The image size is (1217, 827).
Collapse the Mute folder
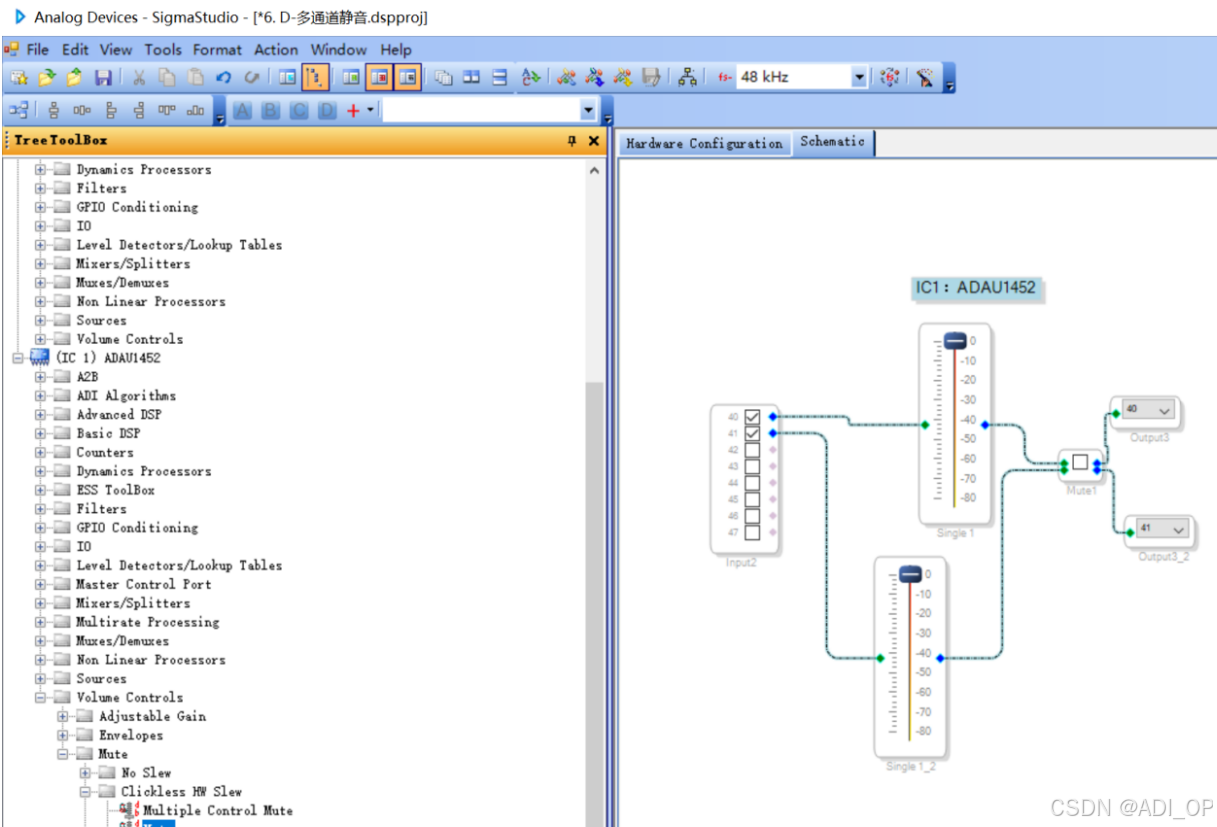[62, 754]
